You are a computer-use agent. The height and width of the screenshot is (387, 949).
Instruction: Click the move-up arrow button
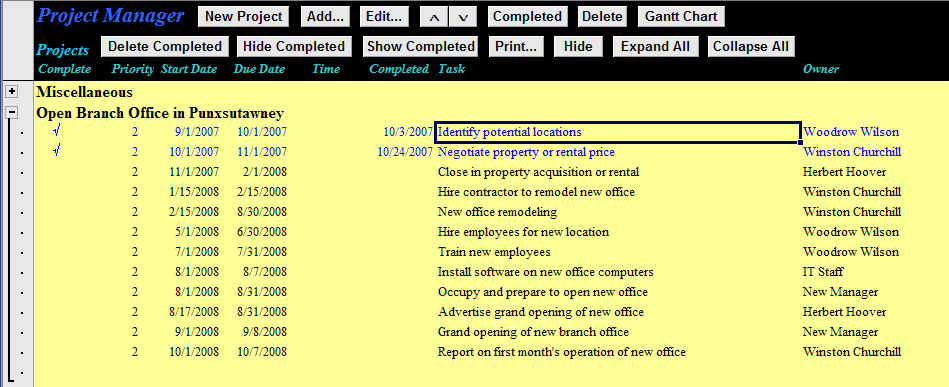[434, 17]
